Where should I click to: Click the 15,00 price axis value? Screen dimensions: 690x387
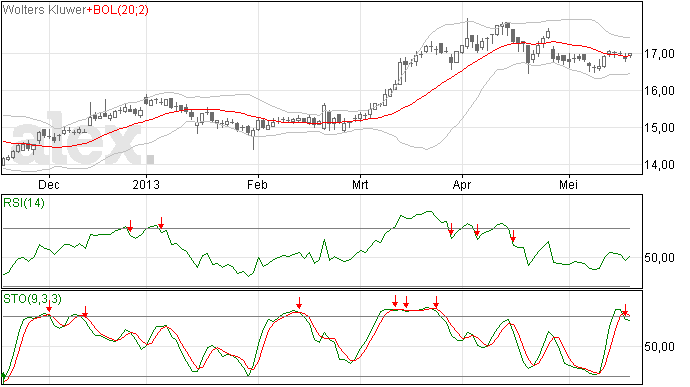pyautogui.click(x=660, y=128)
